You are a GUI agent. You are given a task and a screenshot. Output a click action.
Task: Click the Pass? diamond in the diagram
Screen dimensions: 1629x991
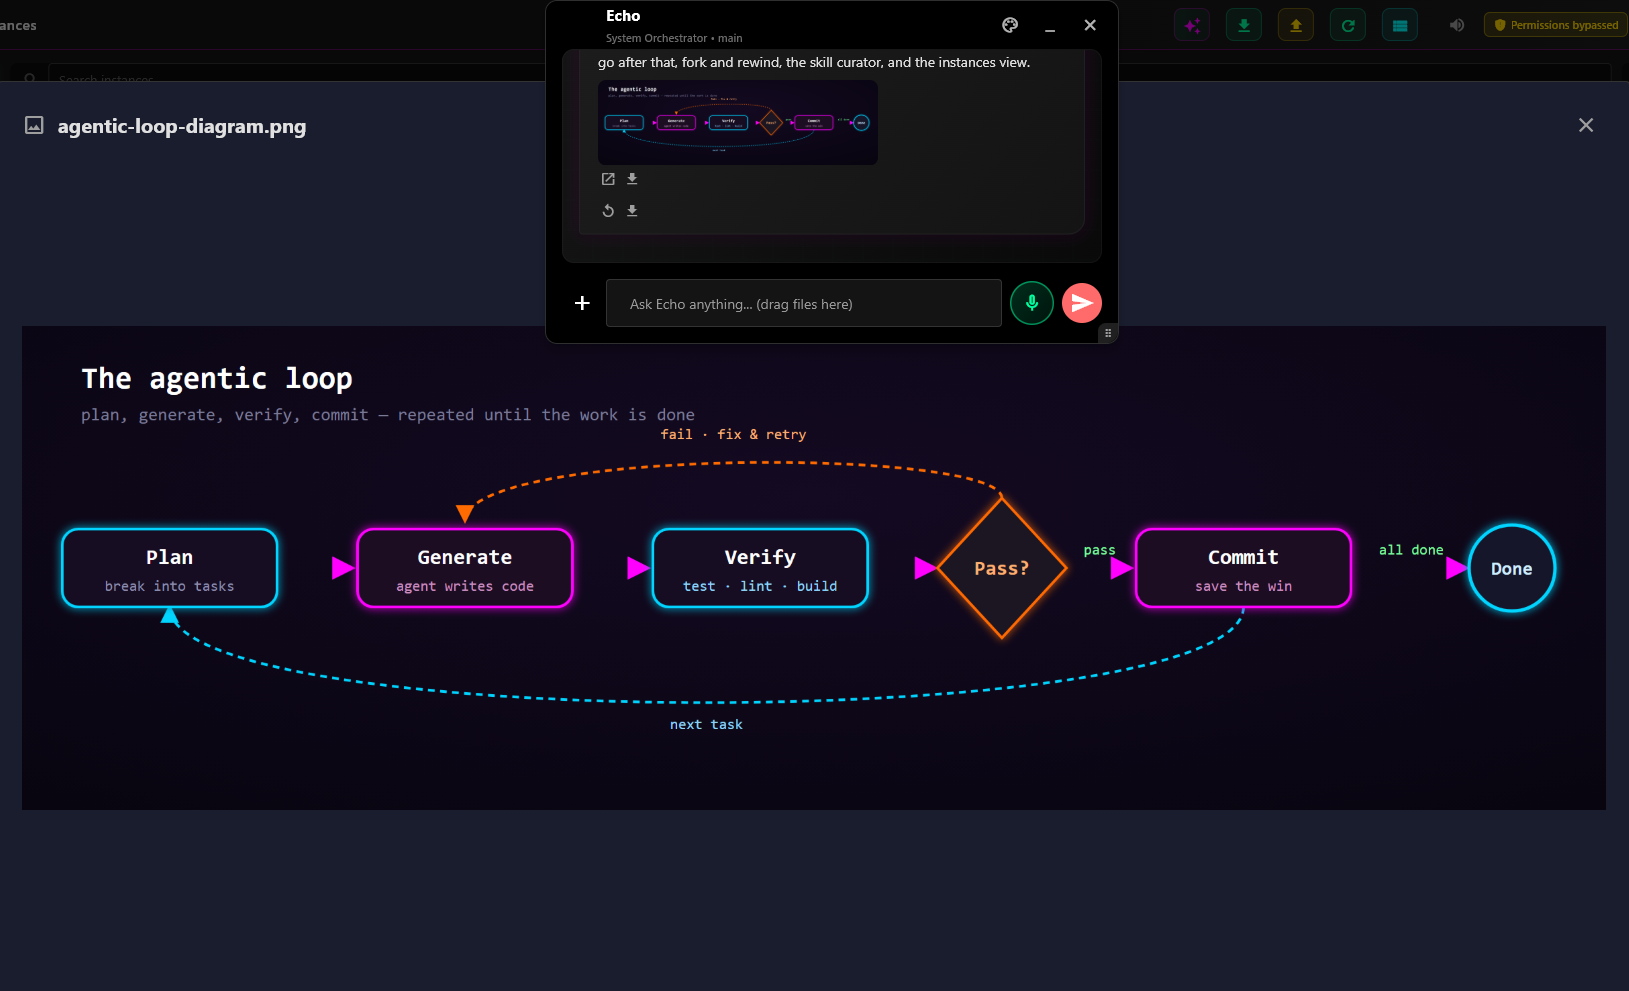(1002, 568)
